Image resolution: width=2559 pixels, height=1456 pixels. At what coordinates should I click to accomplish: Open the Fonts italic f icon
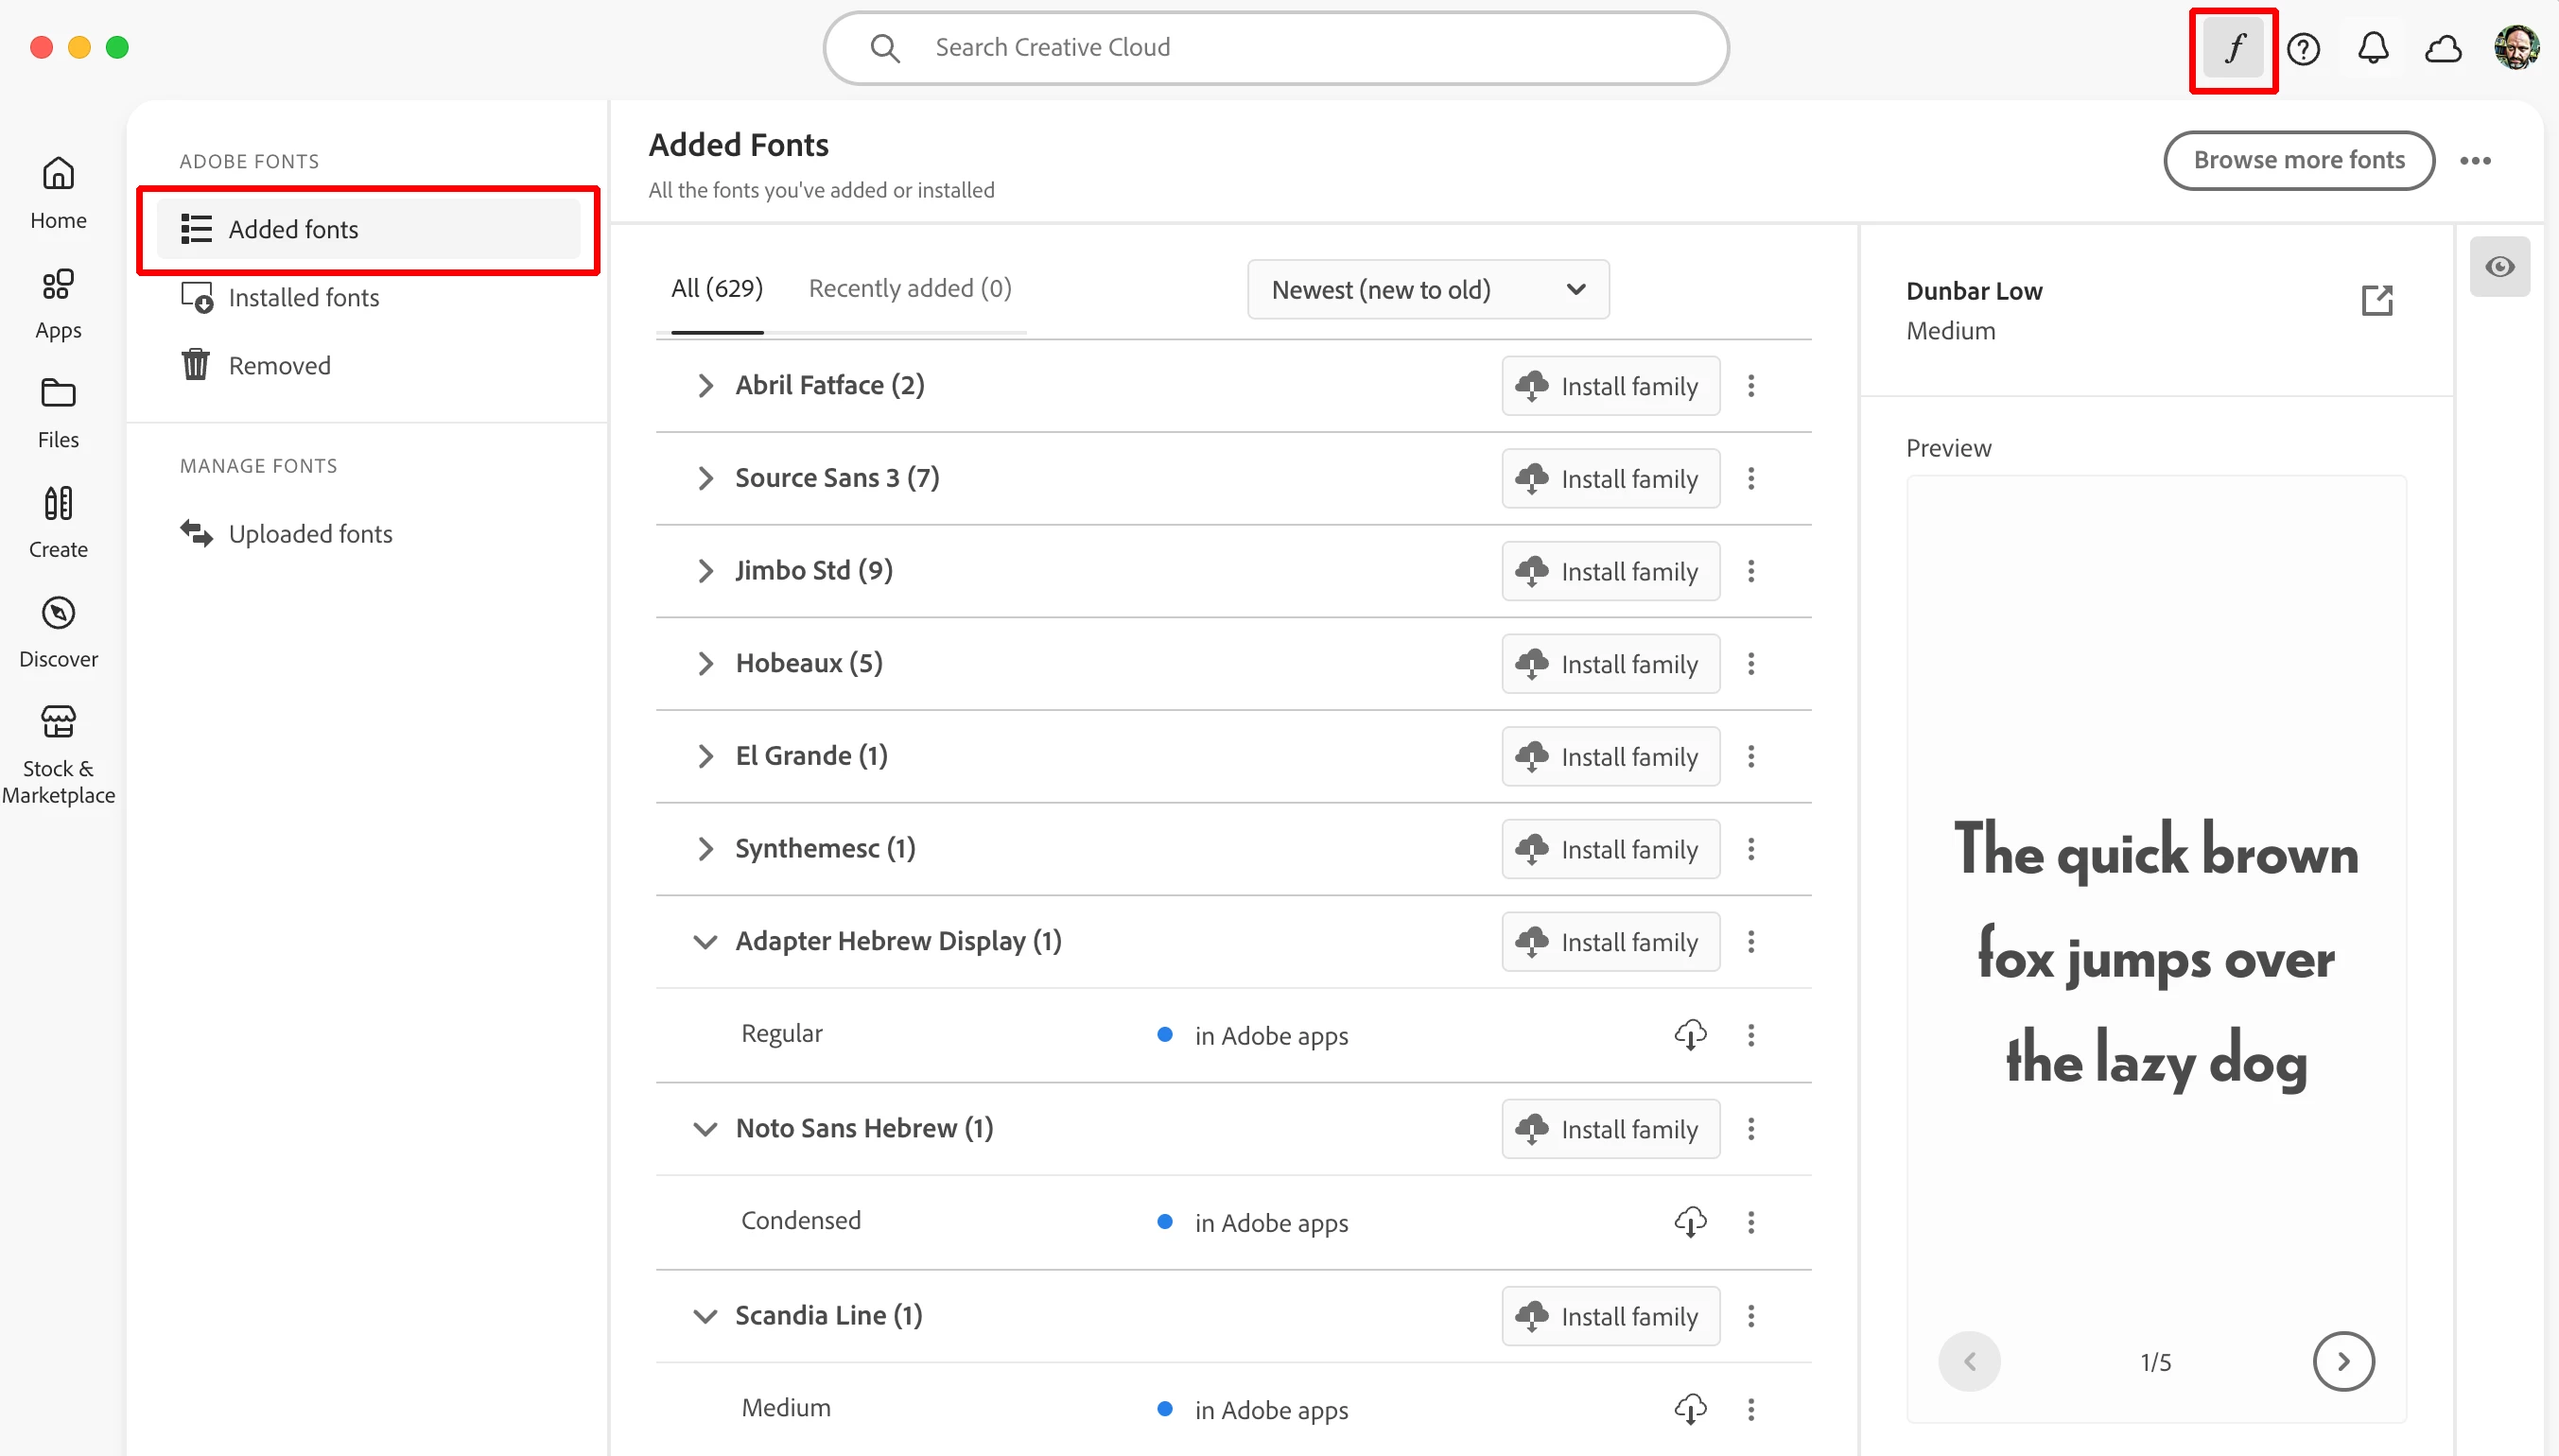tap(2232, 48)
